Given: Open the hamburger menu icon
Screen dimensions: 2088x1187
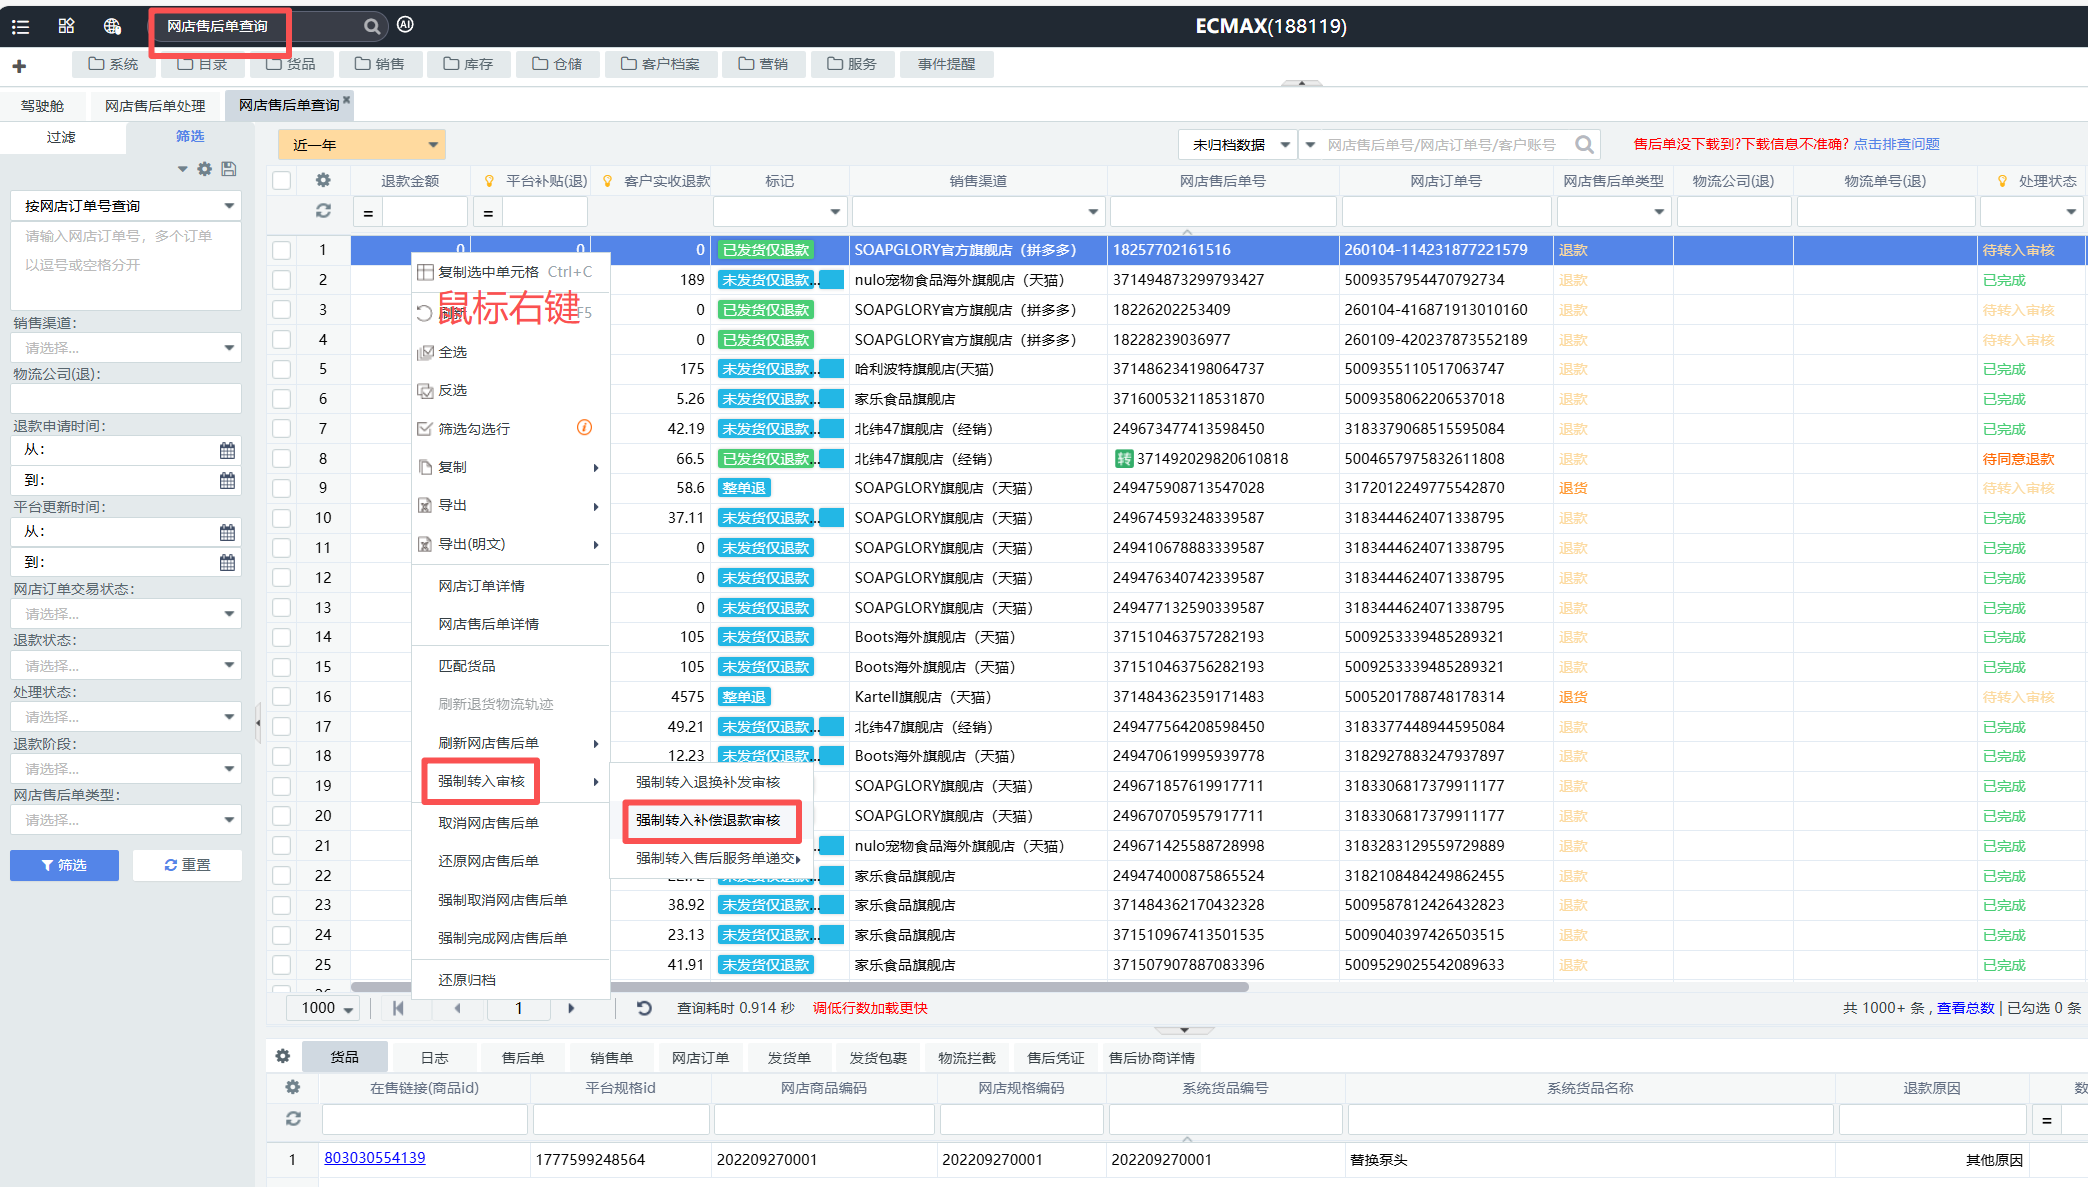Looking at the screenshot, I should [x=20, y=27].
